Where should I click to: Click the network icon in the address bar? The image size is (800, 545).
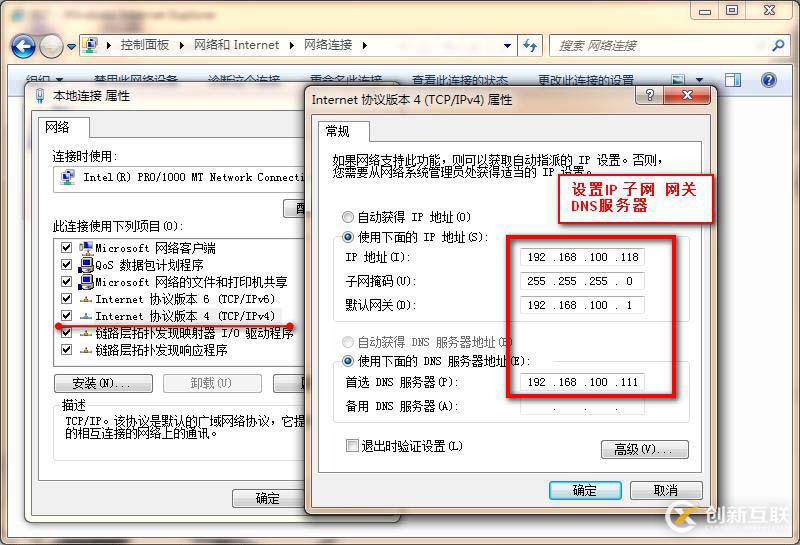(91, 45)
